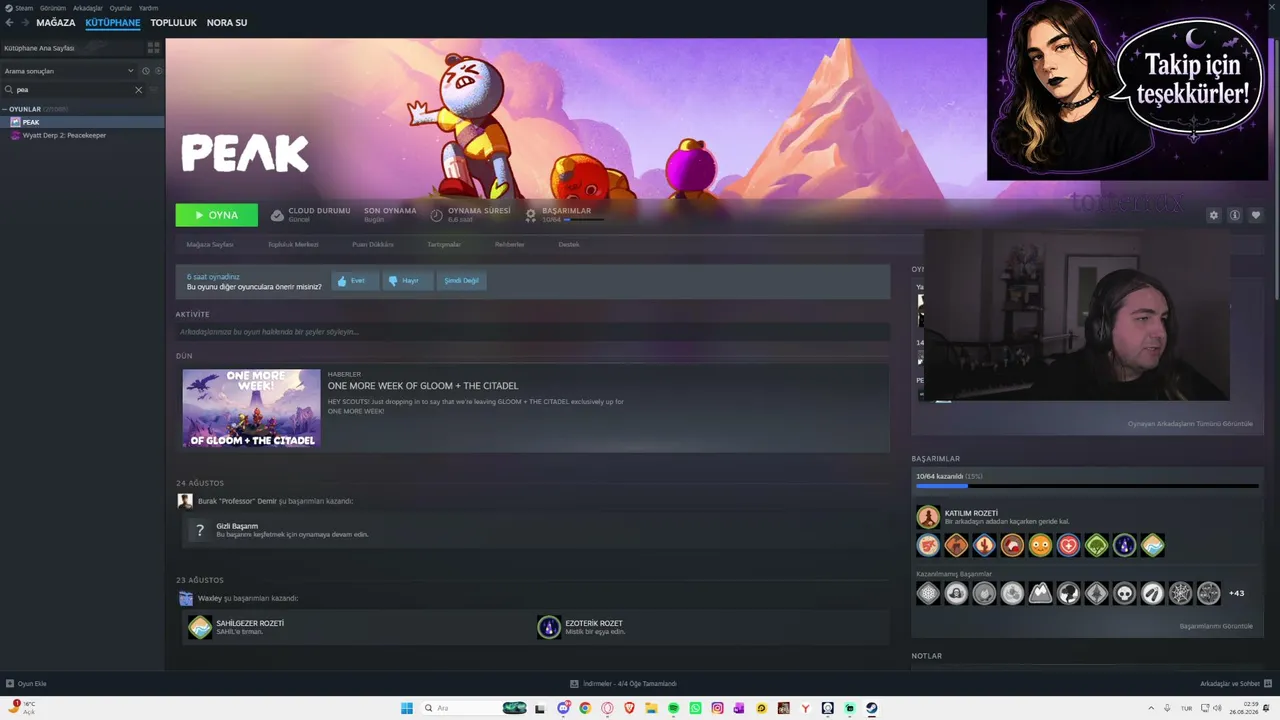1280x720 pixels.
Task: Open the İndirmeler downloads status
Action: (x=623, y=684)
